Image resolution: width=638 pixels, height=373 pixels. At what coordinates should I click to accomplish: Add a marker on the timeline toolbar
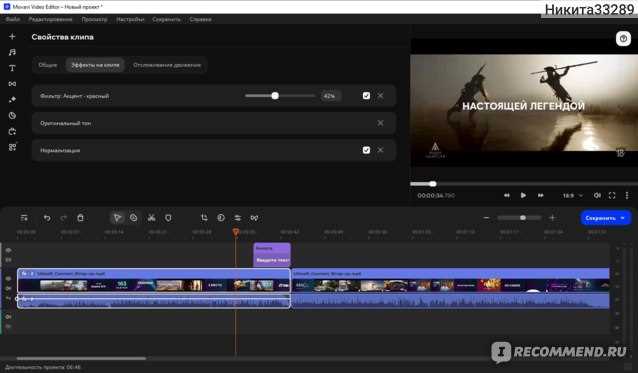[168, 218]
